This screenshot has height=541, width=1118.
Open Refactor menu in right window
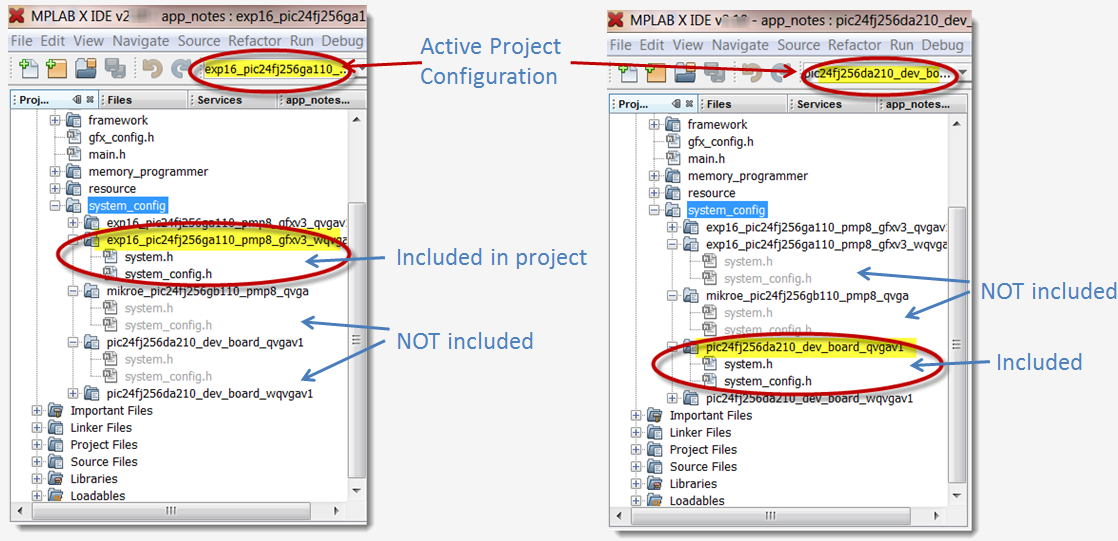coord(854,45)
